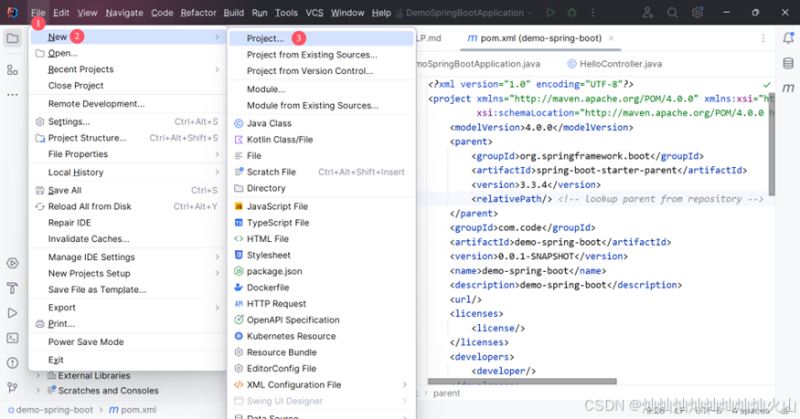This screenshot has height=419, width=800.
Task: Click the toolbar more actions vertical dots
Action: tap(592, 13)
